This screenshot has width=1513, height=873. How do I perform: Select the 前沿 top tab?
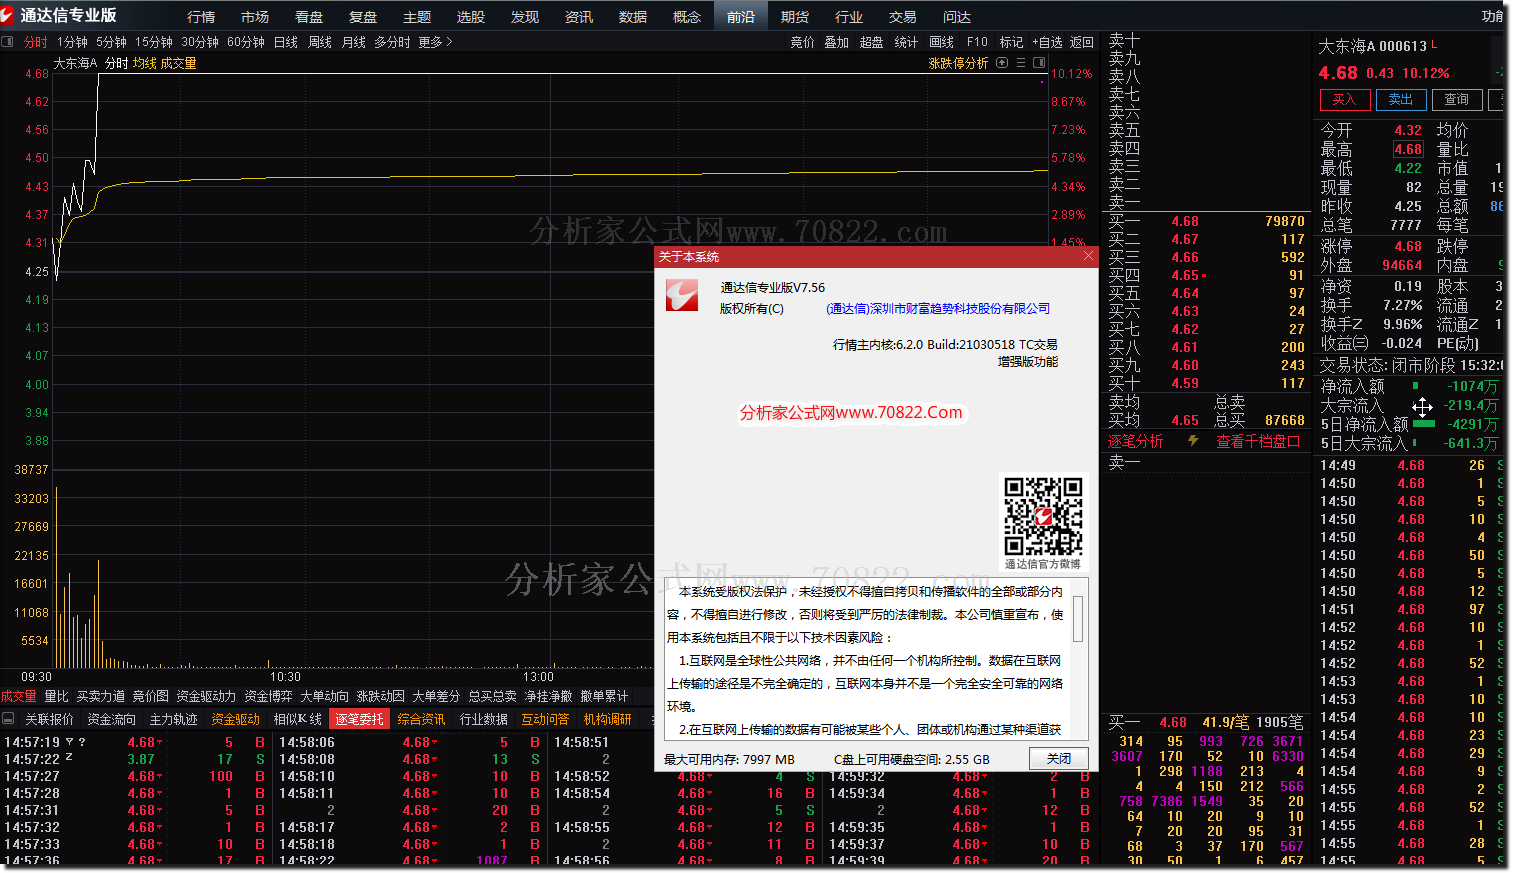pyautogui.click(x=741, y=16)
